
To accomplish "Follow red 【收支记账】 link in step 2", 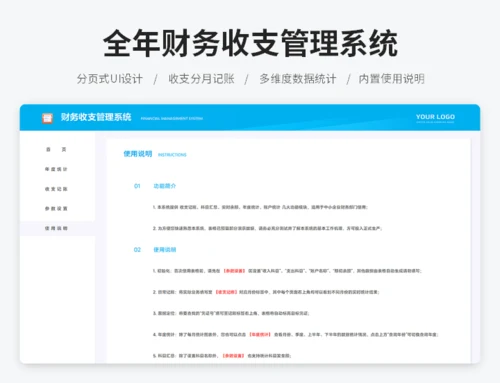I will (x=226, y=292).
